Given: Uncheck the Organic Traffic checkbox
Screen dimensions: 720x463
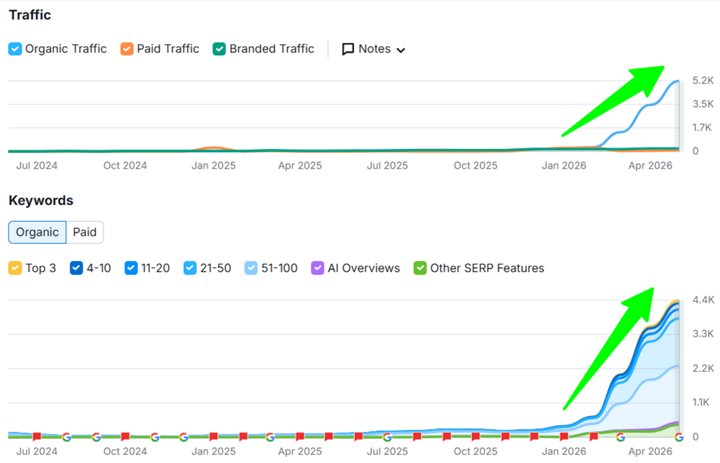Looking at the screenshot, I should [x=15, y=49].
